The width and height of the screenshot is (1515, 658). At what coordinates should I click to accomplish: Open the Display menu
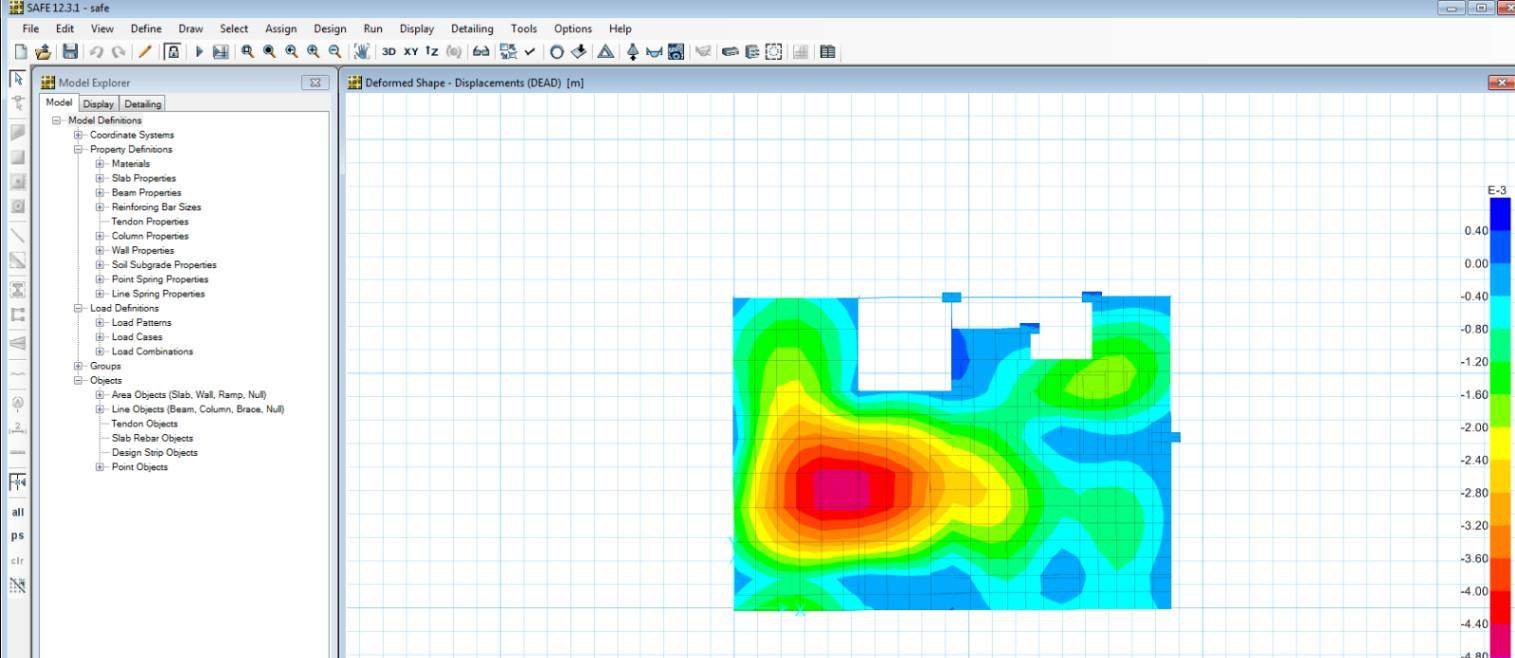tap(416, 29)
